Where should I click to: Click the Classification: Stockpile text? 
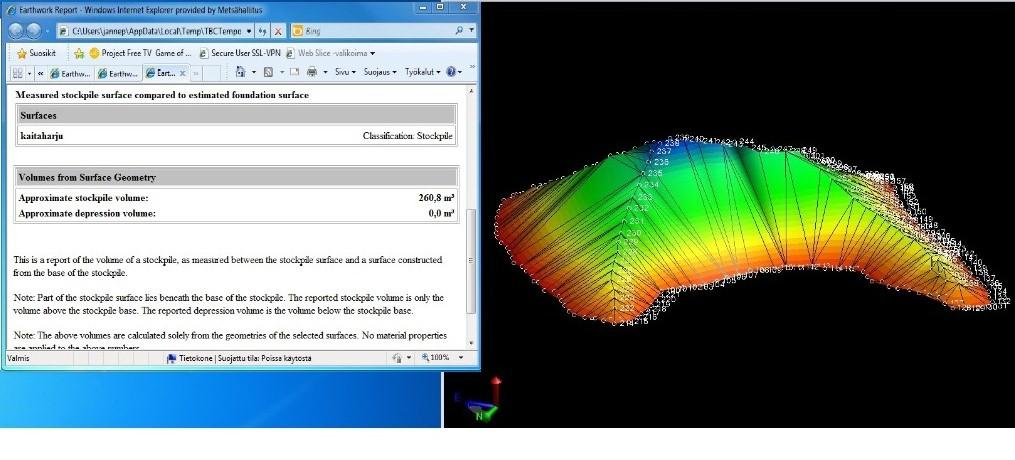pos(408,136)
